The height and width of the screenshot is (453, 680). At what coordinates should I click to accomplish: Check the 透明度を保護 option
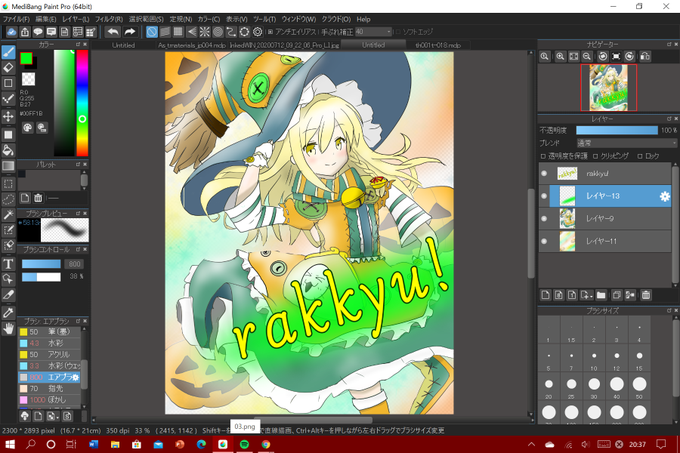coord(543,156)
